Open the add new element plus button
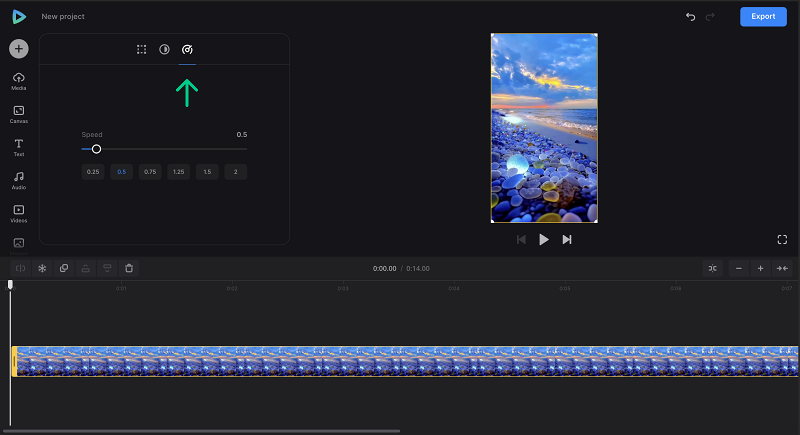The image size is (800, 435). pyautogui.click(x=18, y=49)
